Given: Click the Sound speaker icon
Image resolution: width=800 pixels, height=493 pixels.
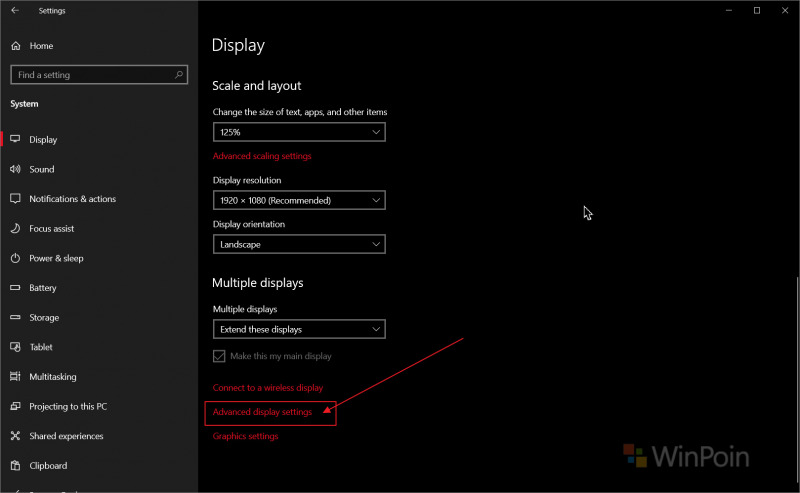Looking at the screenshot, I should [15, 169].
